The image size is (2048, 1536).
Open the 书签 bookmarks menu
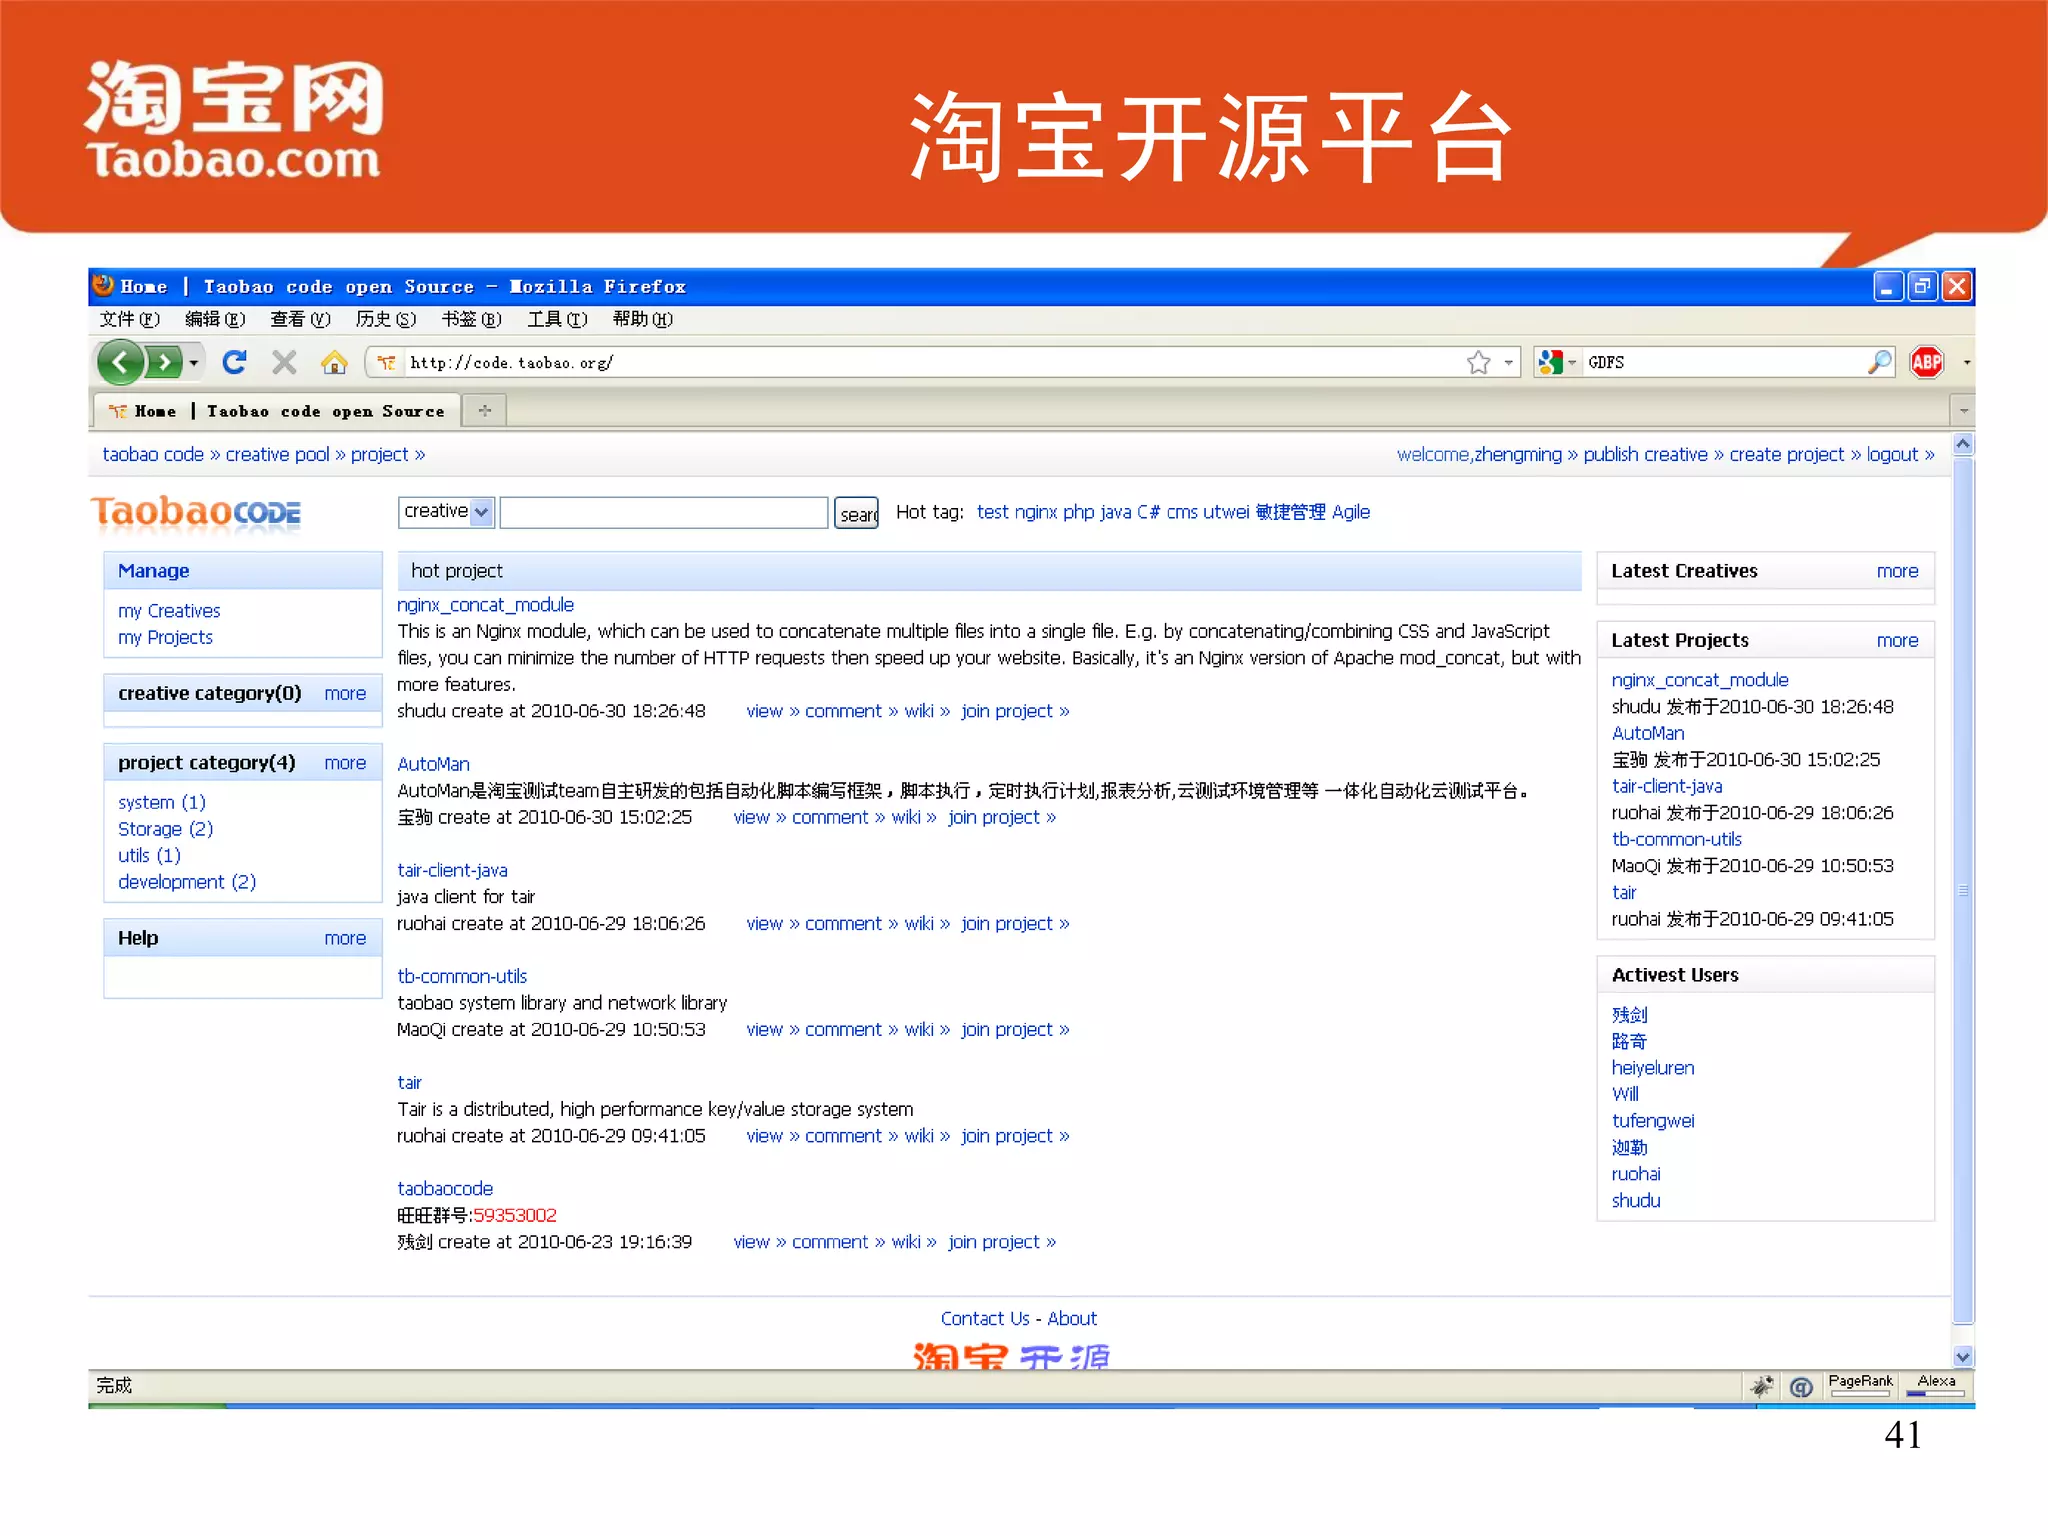470,319
